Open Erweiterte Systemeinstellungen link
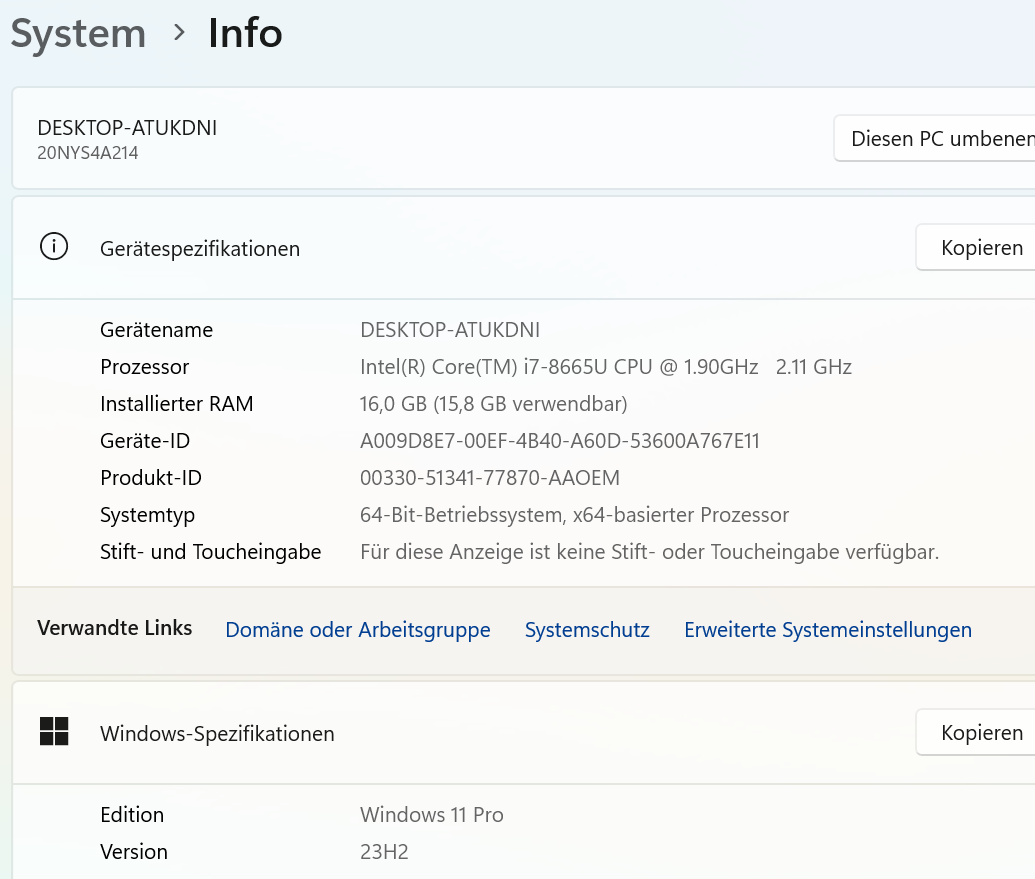The width and height of the screenshot is (1035, 879). [828, 630]
